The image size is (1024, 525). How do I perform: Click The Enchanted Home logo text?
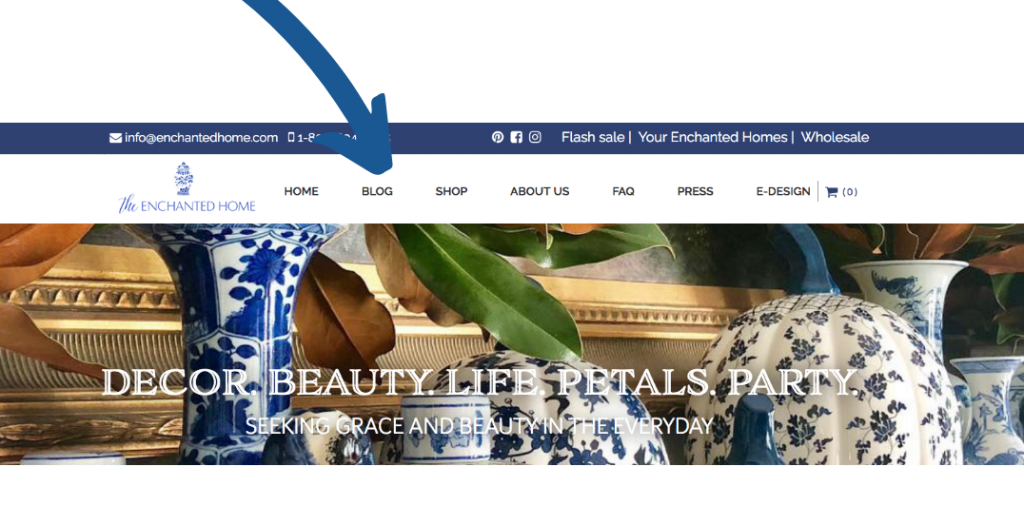[187, 206]
